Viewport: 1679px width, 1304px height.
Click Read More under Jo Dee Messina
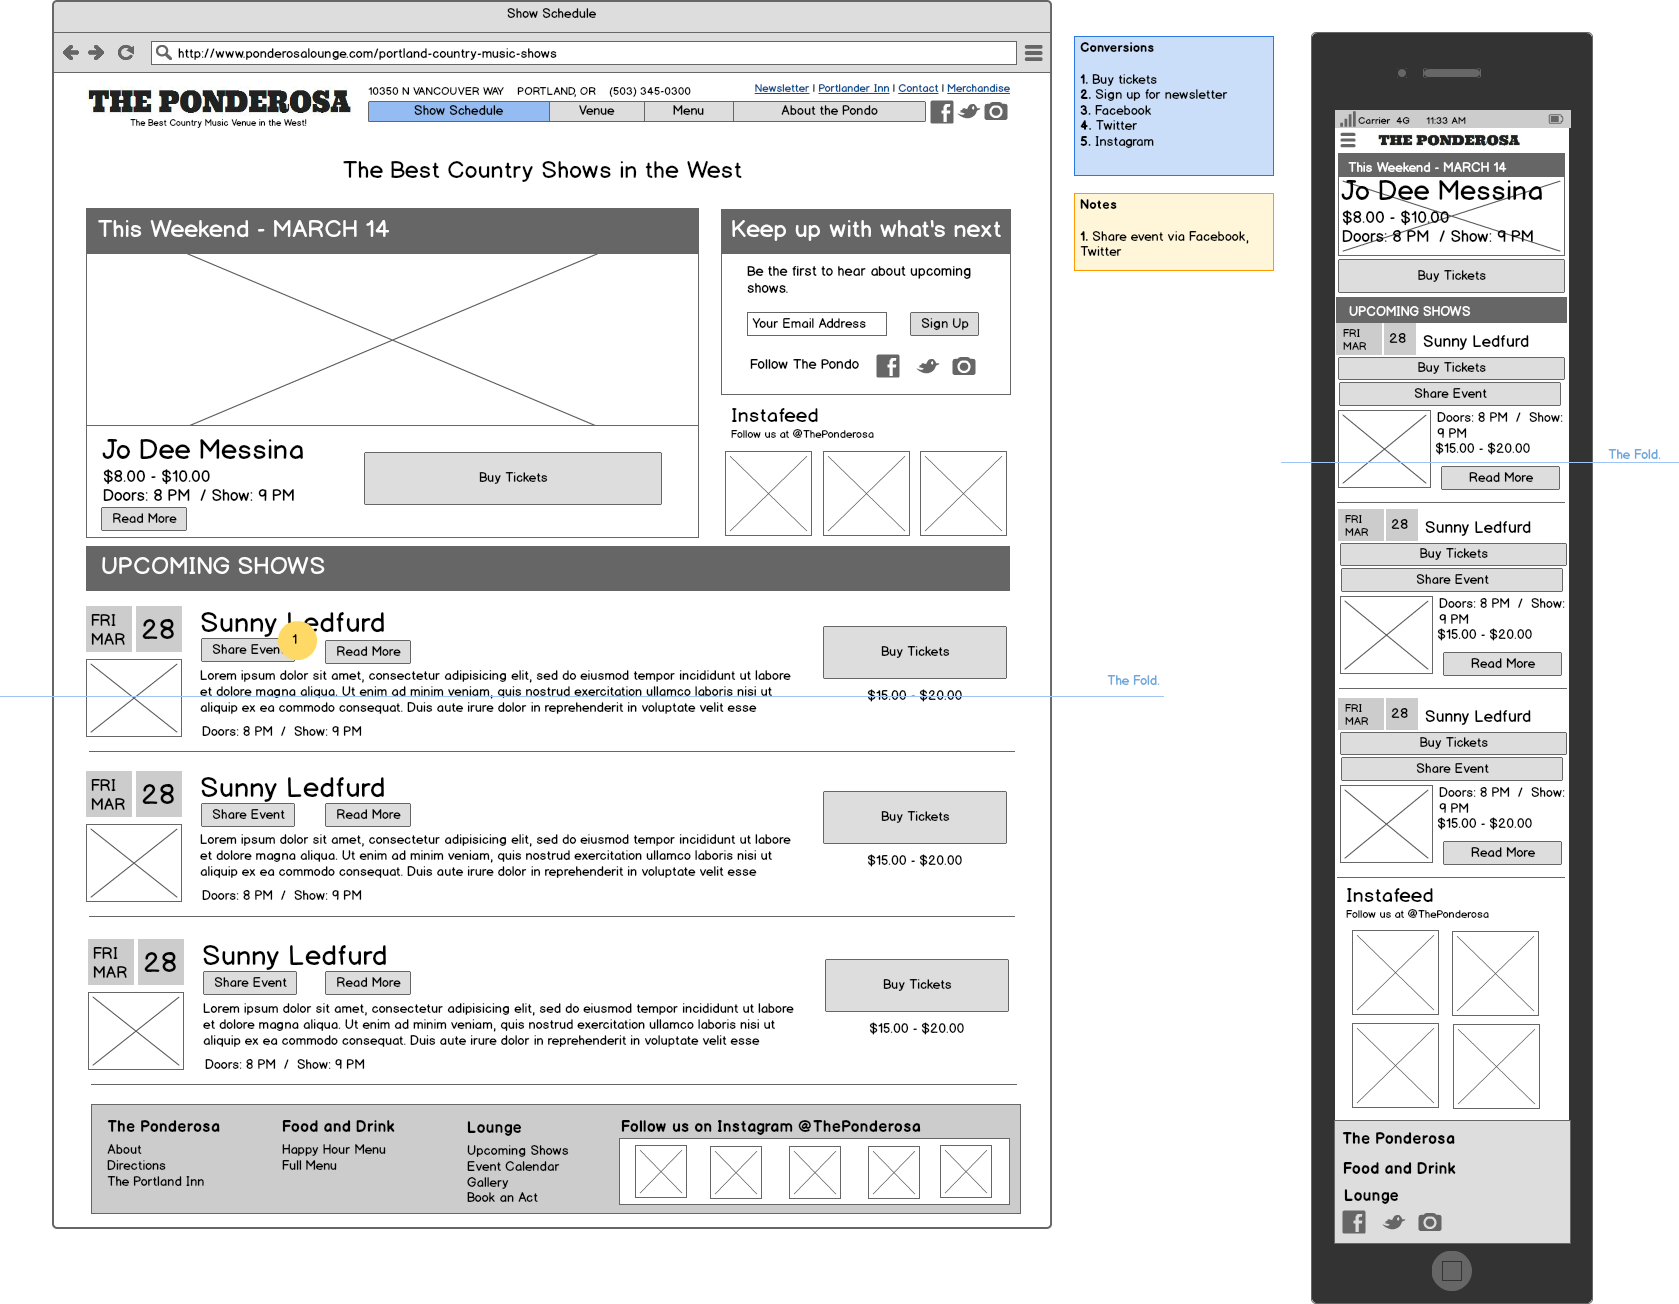point(144,518)
